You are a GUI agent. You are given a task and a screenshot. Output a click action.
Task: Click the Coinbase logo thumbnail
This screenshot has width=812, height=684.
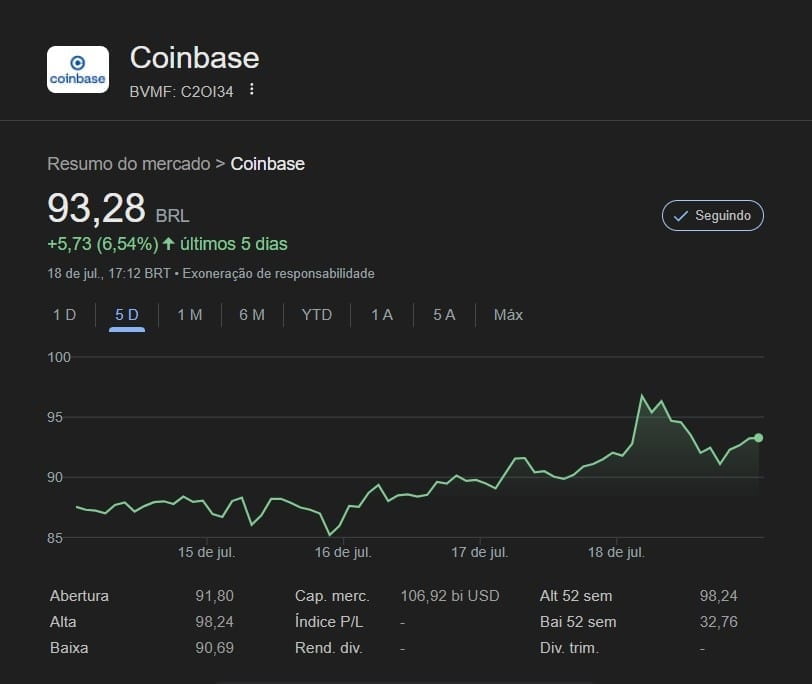(x=78, y=69)
